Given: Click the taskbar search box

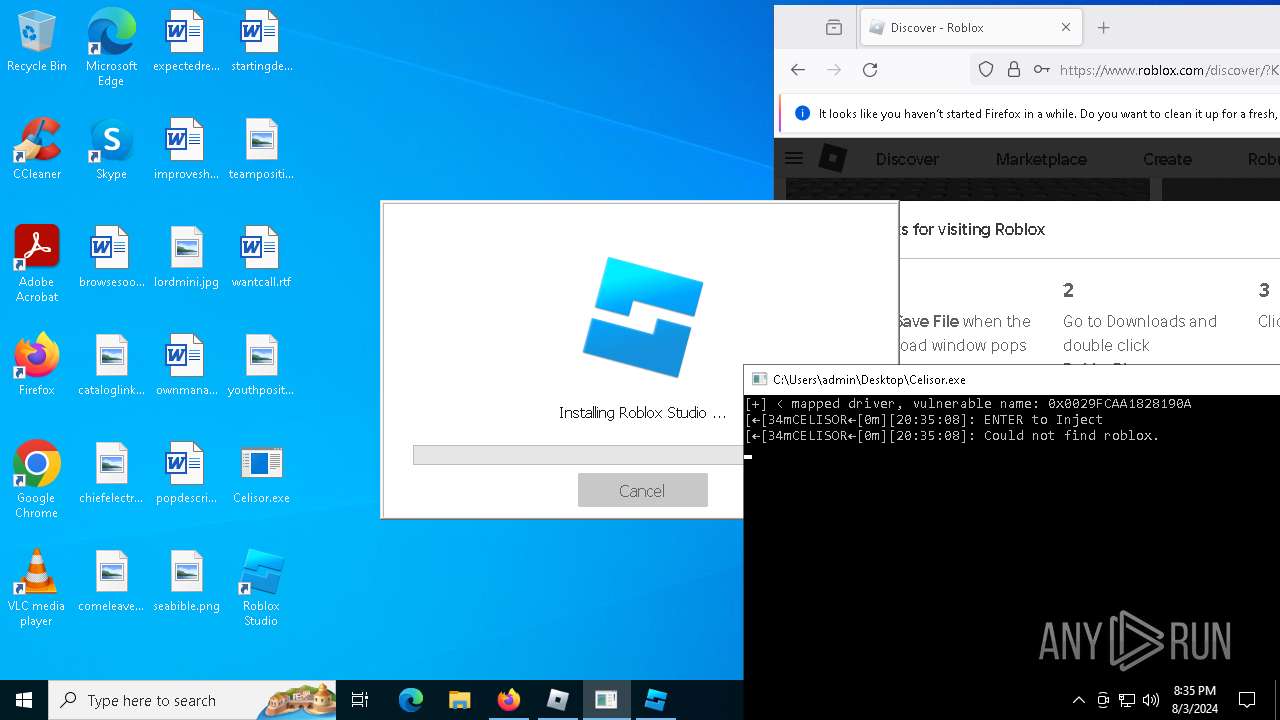Looking at the screenshot, I should (193, 700).
